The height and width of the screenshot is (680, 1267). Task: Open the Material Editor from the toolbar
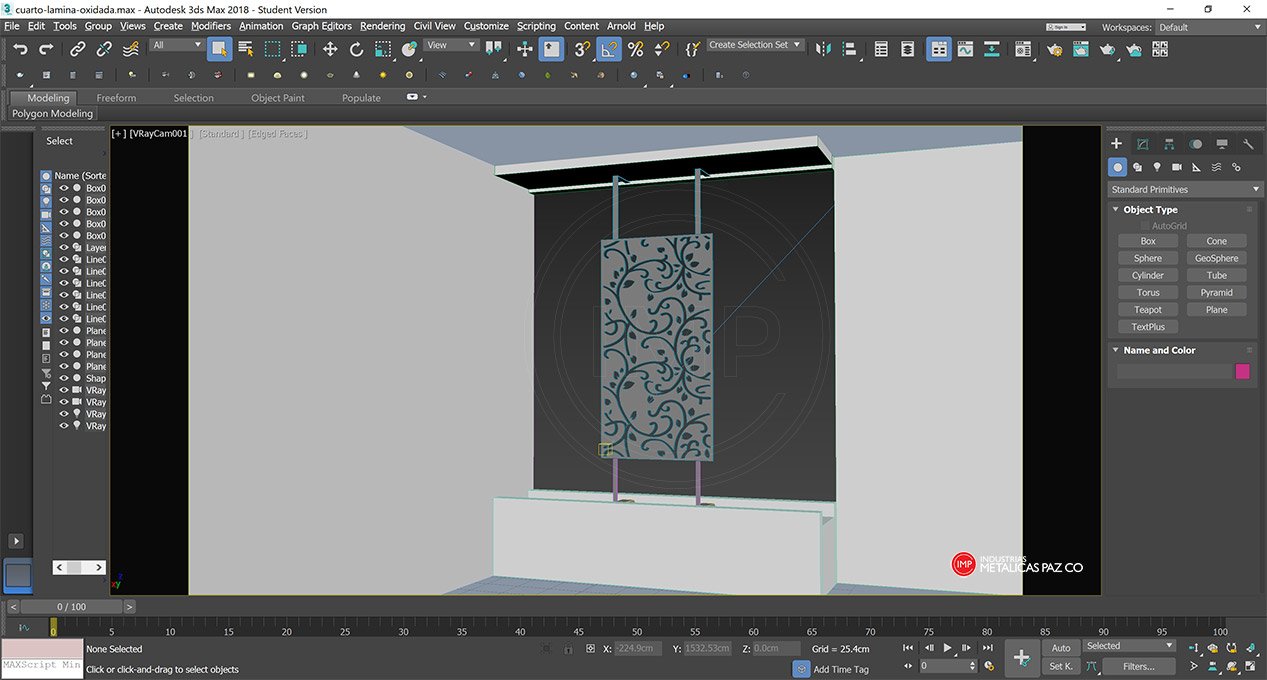[1022, 49]
